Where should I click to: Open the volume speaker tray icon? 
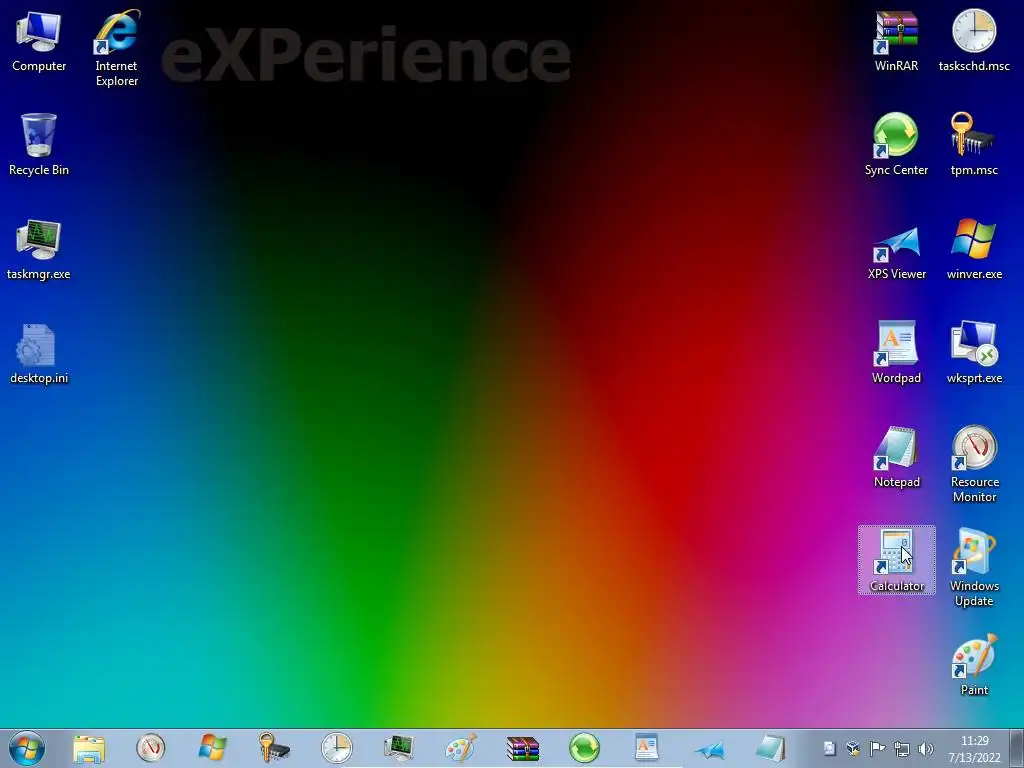925,748
